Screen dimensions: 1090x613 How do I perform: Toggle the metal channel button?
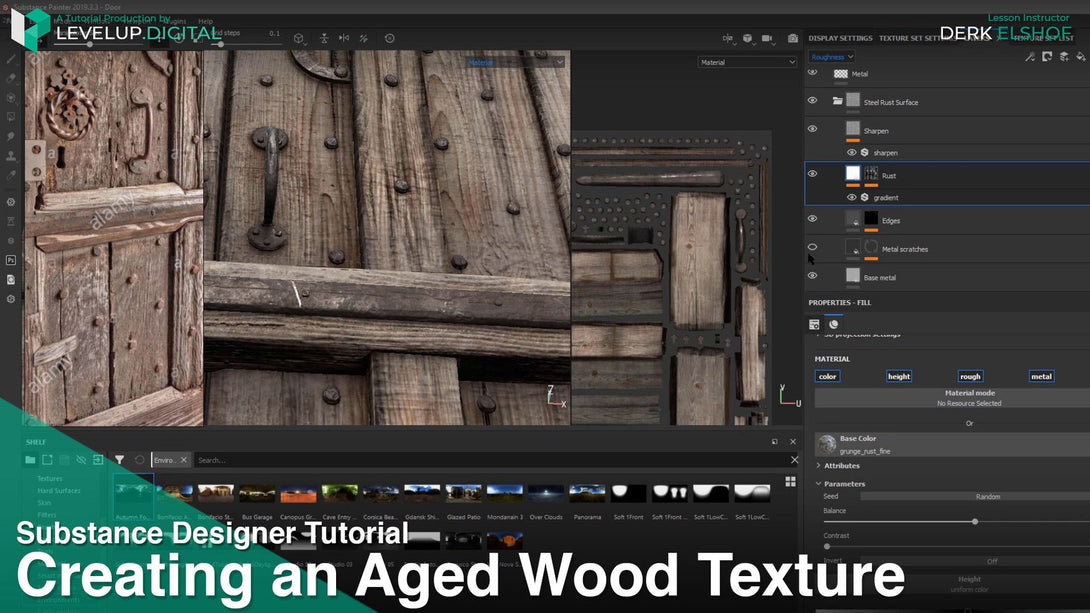point(1041,376)
